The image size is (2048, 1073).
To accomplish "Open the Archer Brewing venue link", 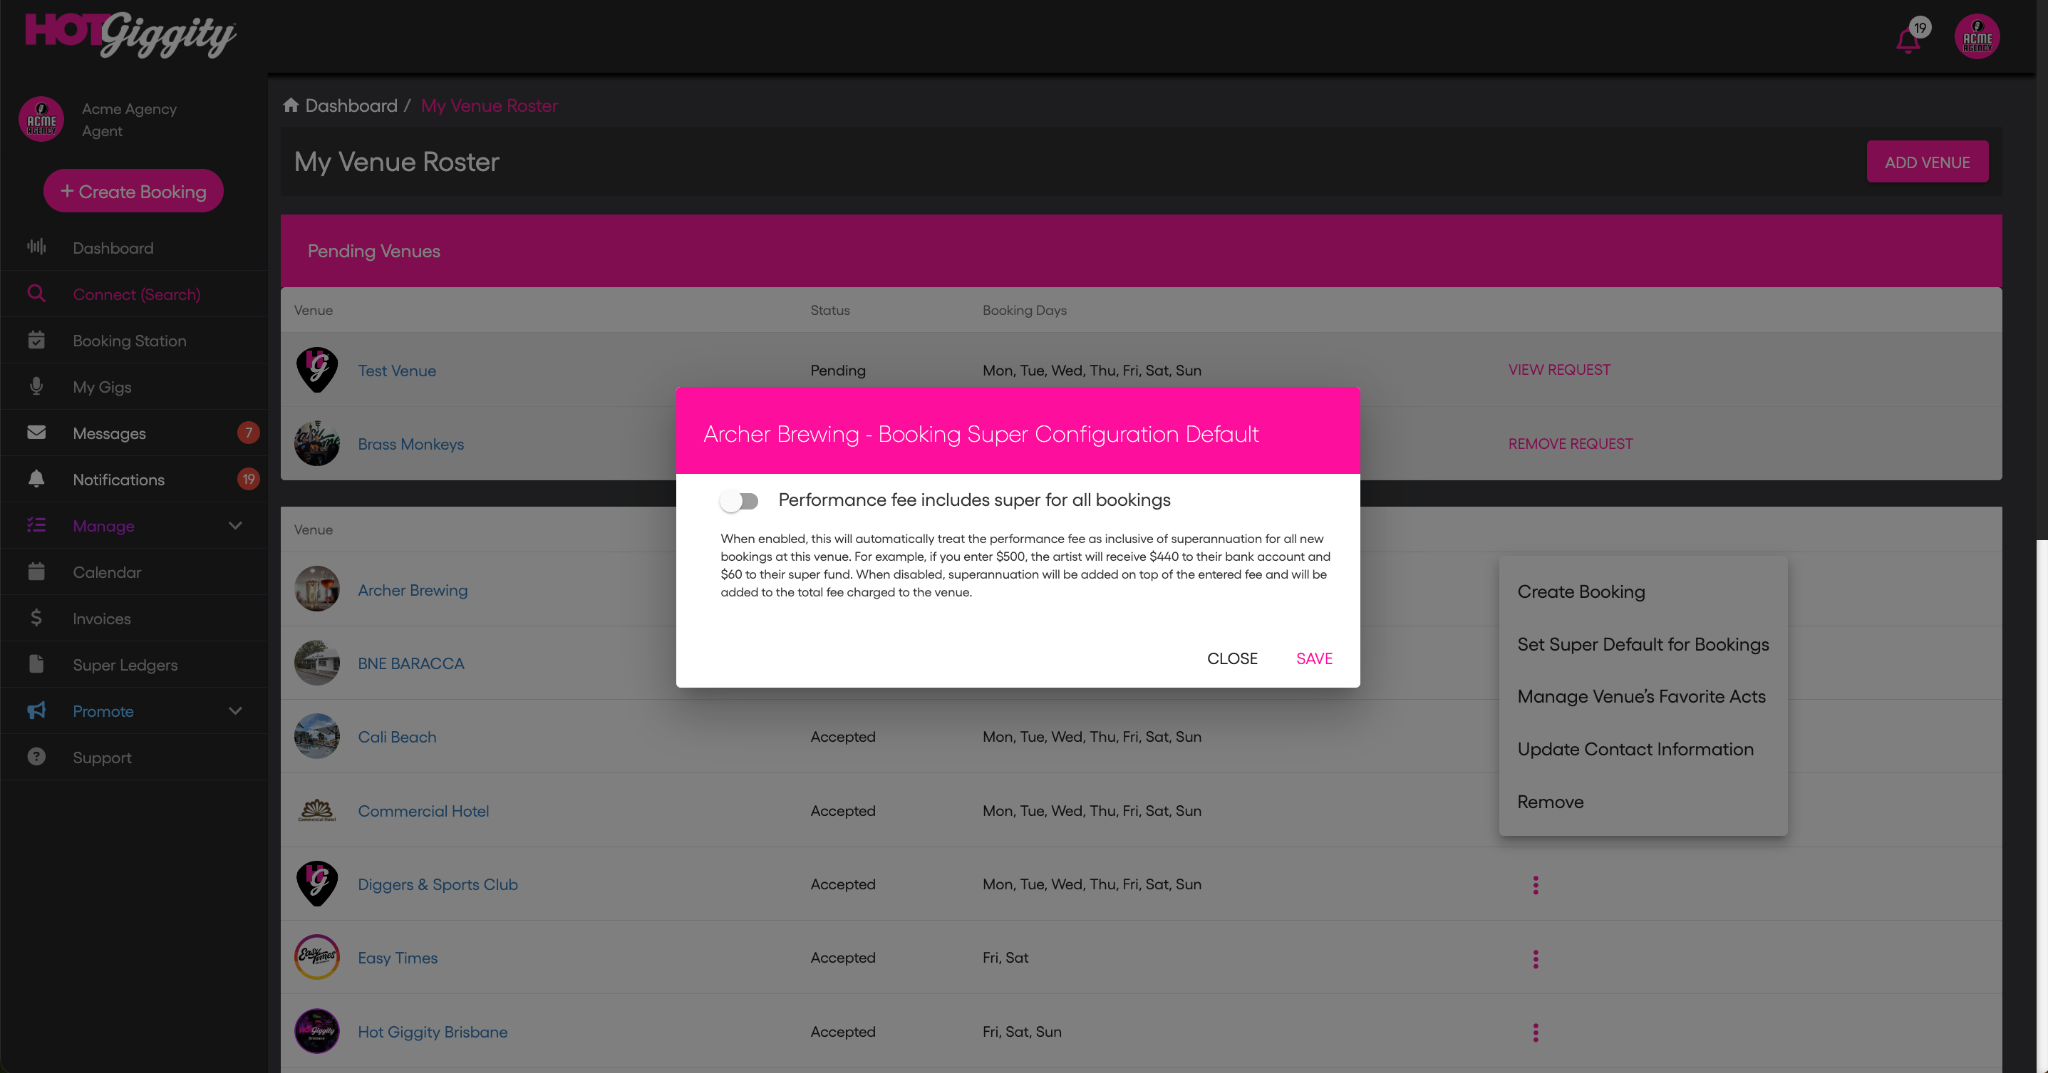I will click(x=413, y=590).
